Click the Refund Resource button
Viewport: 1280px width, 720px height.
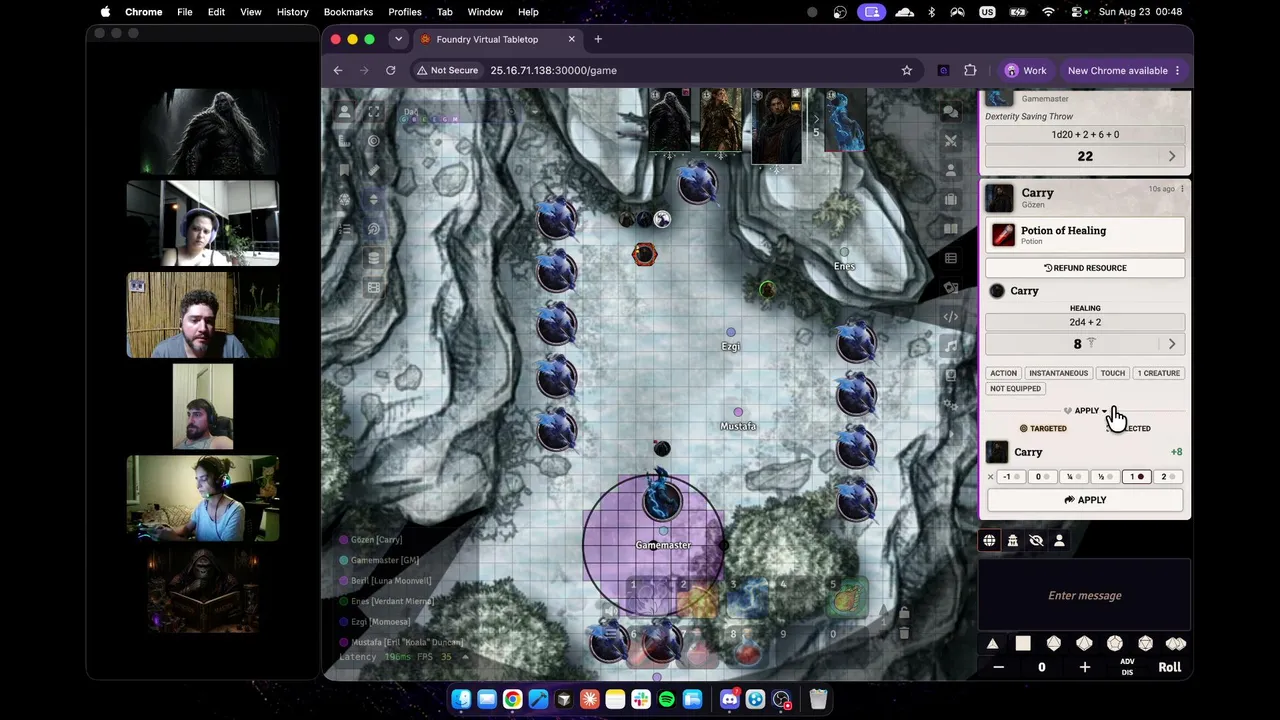coord(1085,268)
